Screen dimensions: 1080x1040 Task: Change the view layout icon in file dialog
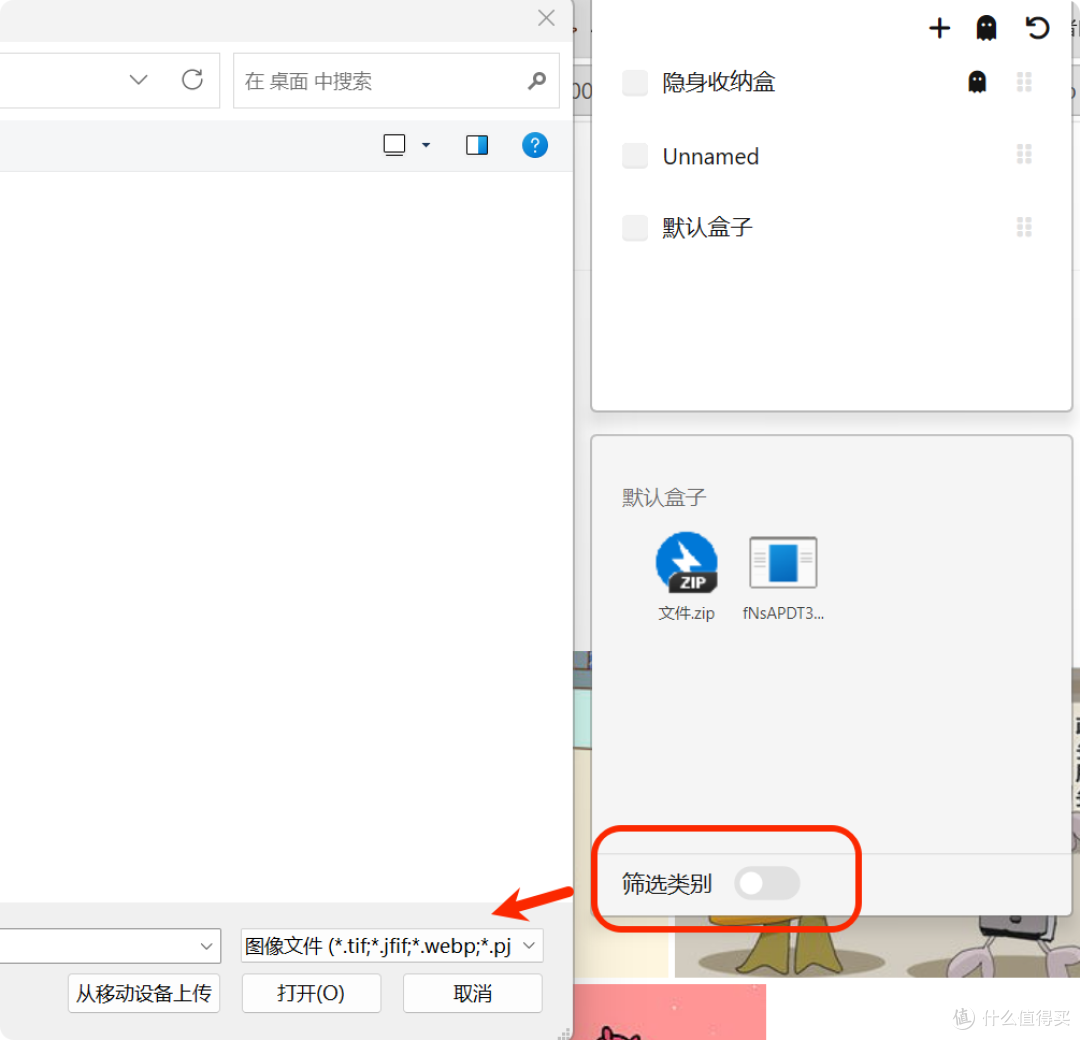(394, 145)
